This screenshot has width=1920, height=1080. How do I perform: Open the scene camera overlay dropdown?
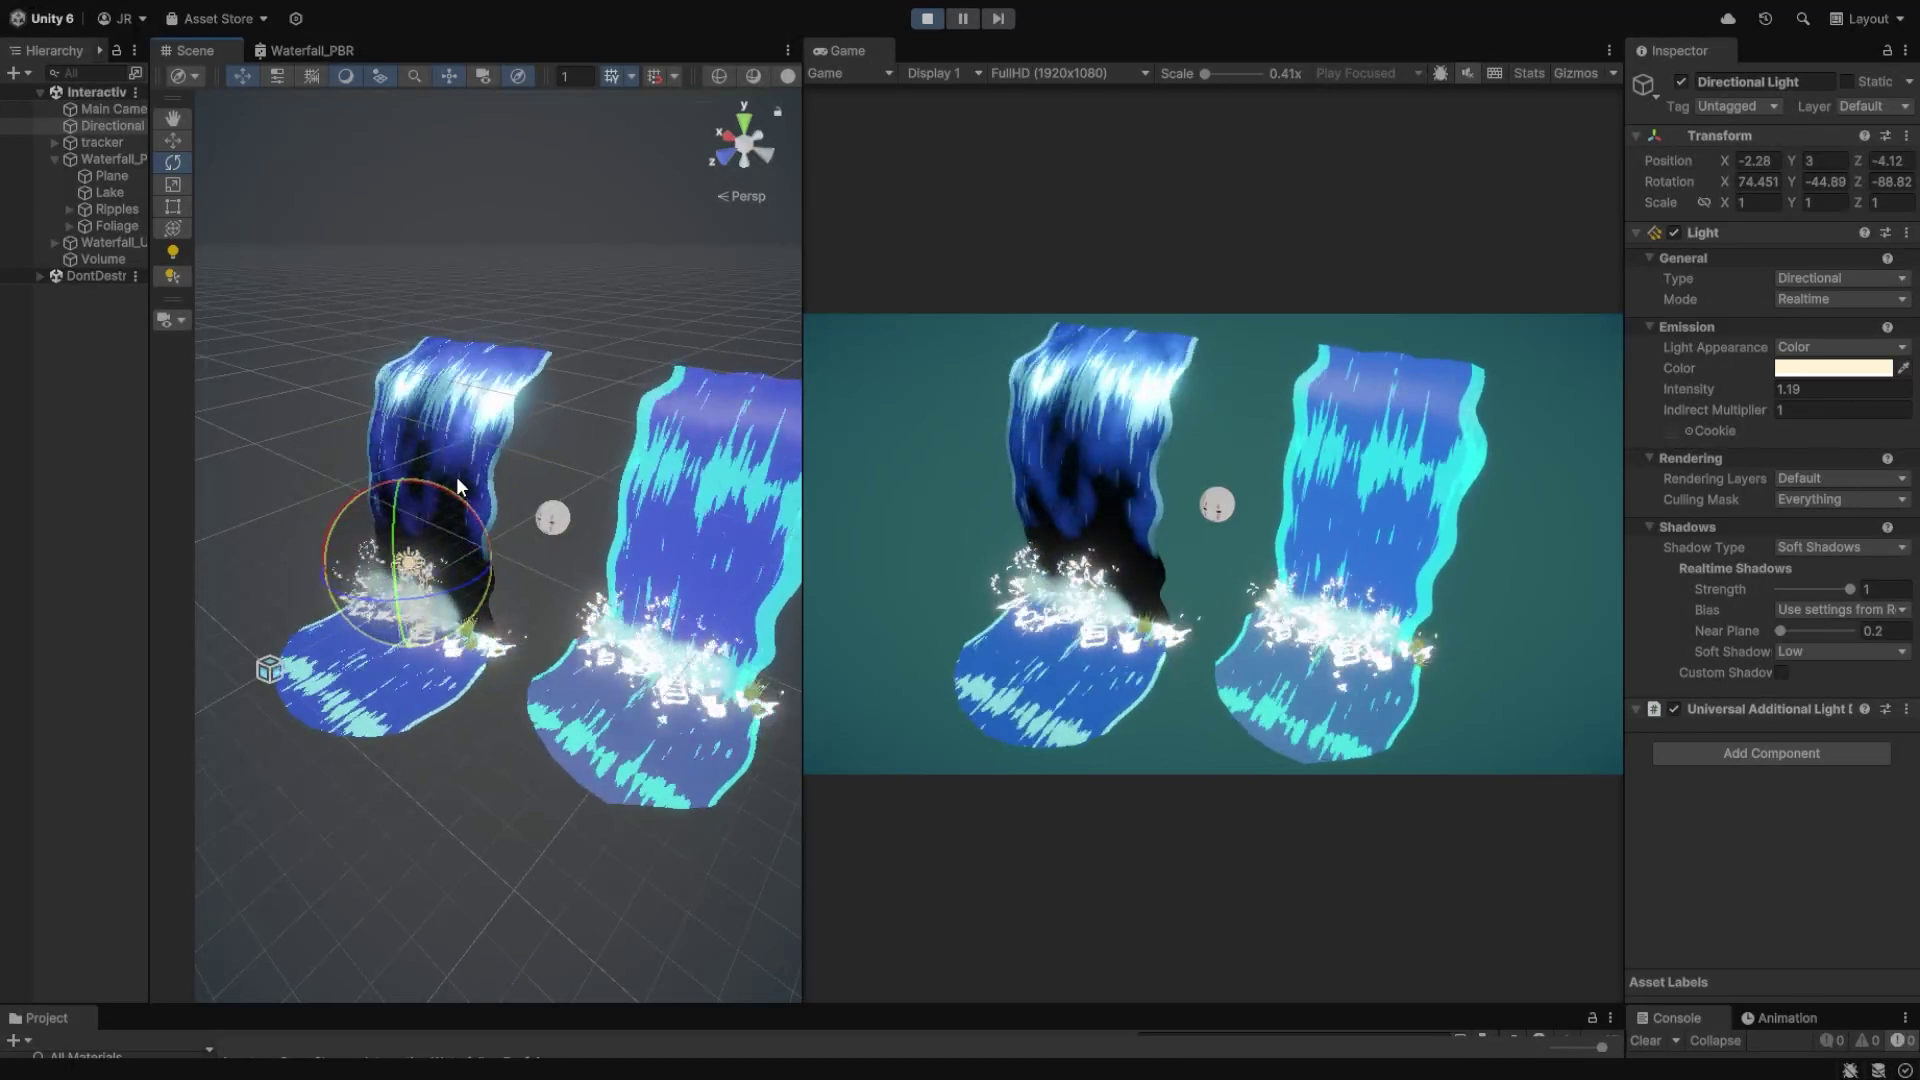pyautogui.click(x=171, y=320)
